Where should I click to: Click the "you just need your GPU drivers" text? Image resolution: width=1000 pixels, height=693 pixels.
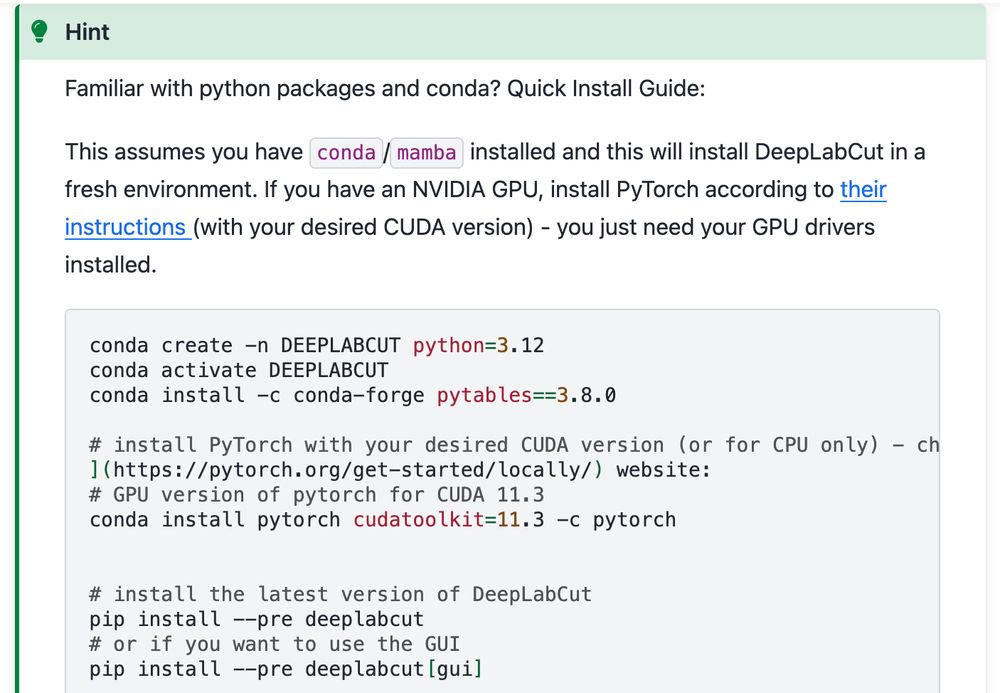716,227
